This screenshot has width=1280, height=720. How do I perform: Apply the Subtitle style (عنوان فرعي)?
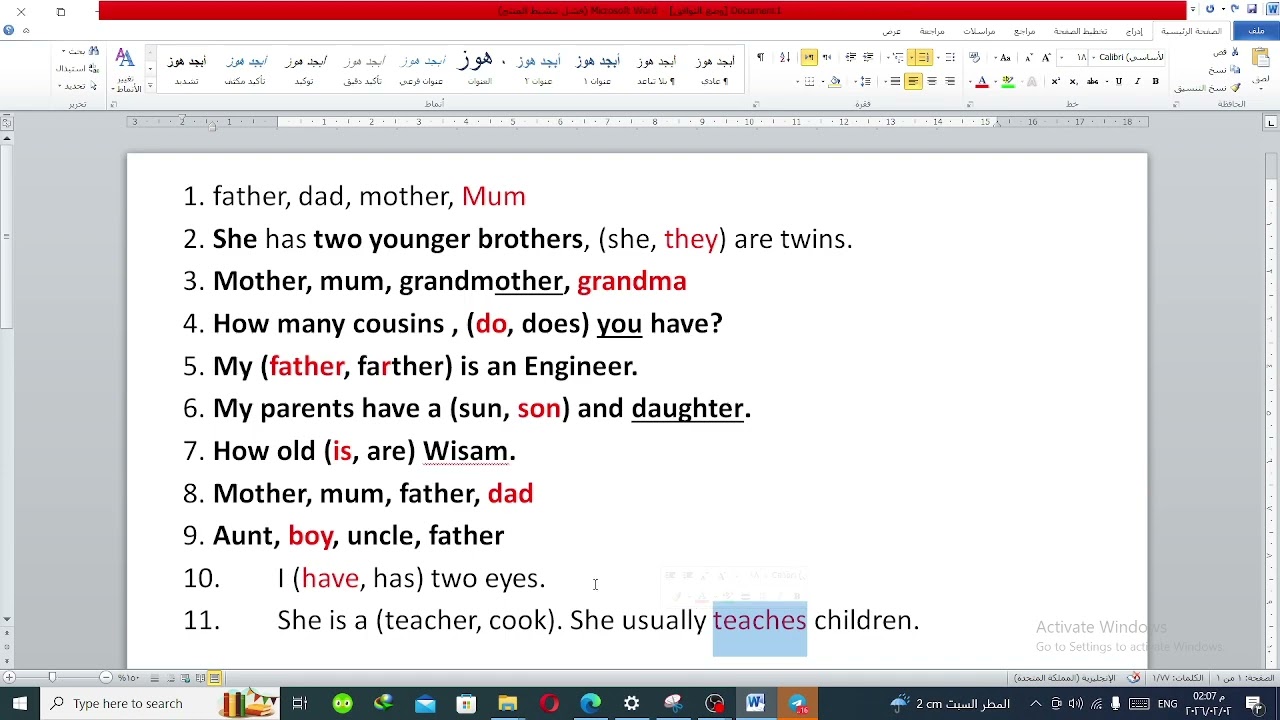[x=422, y=68]
